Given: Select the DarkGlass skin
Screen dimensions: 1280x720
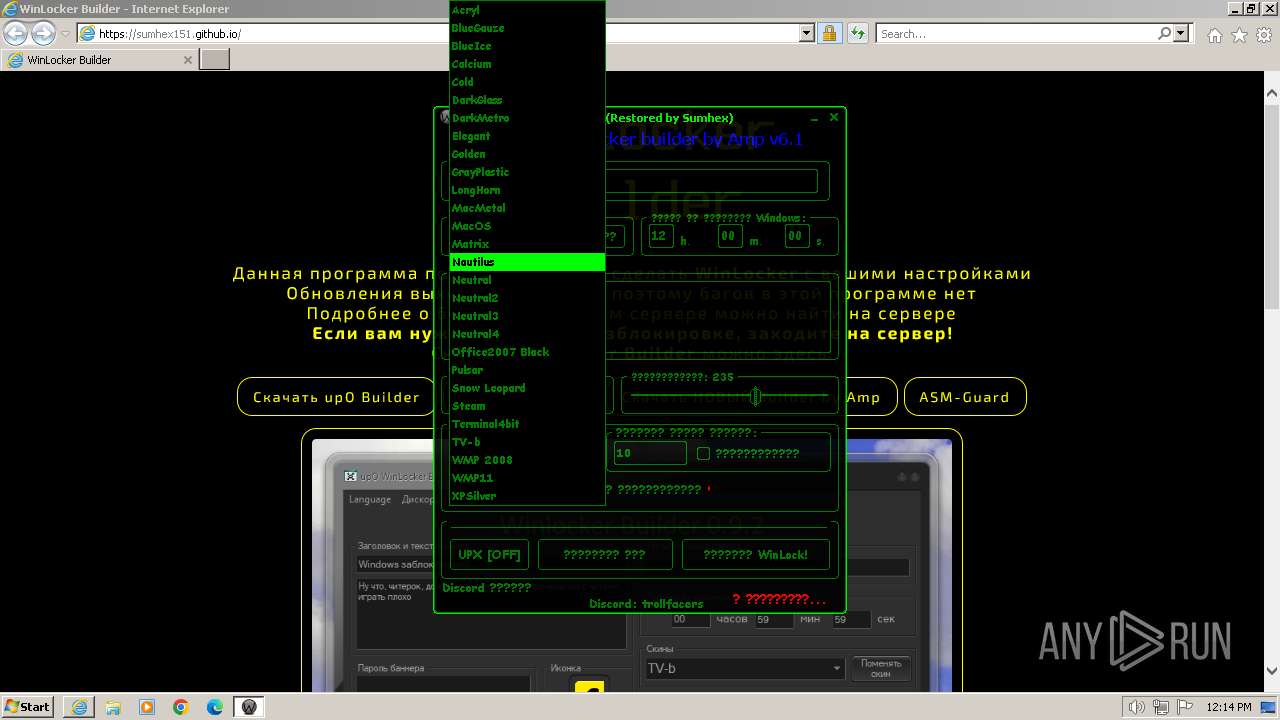Looking at the screenshot, I should click(x=527, y=100).
